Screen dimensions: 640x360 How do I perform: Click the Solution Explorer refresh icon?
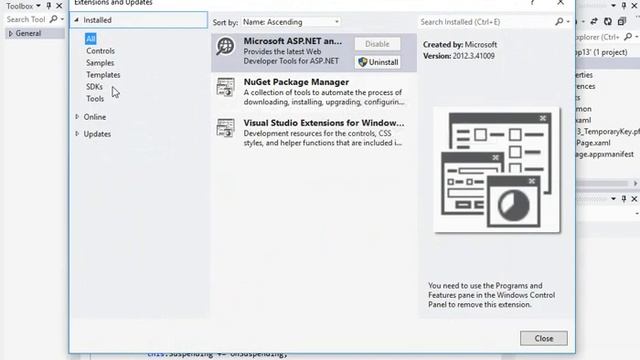click(x=608, y=21)
